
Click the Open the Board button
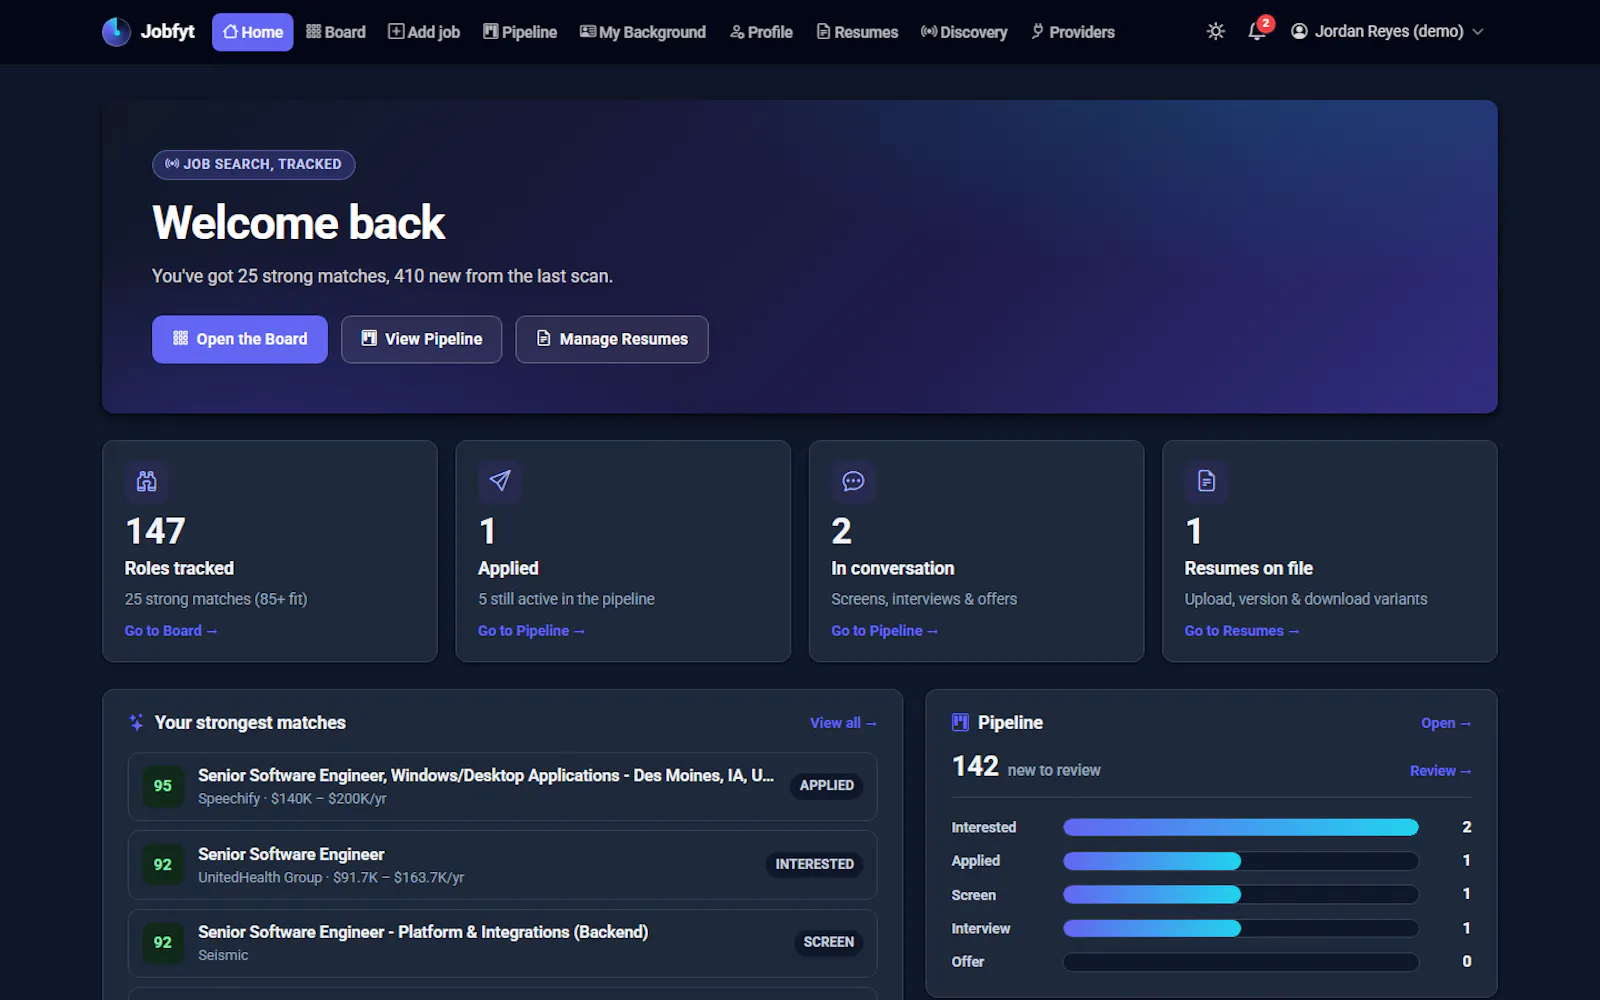(240, 339)
